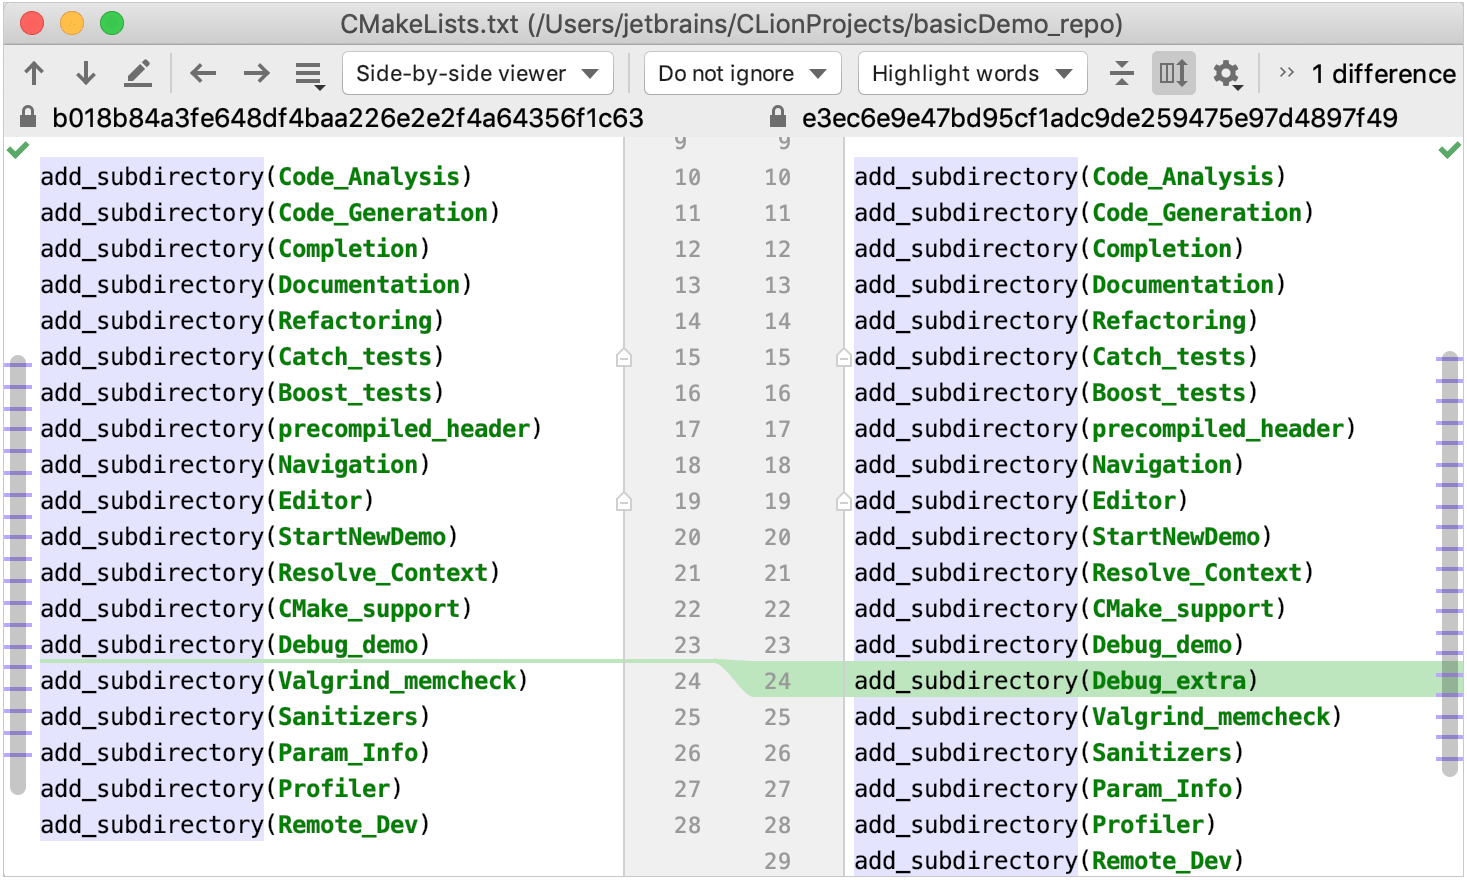The width and height of the screenshot is (1467, 880).
Task: Open the Do not ignore whitespace dropdown
Action: (742, 72)
